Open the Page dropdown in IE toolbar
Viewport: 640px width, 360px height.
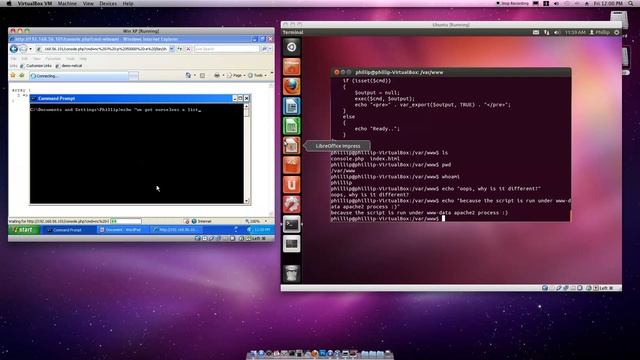point(236,76)
